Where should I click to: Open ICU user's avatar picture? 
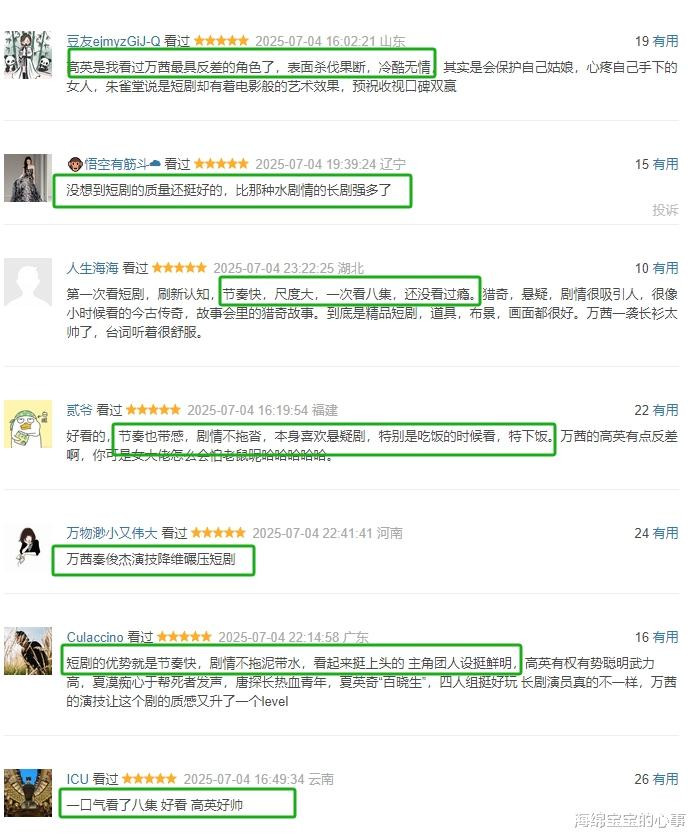(x=28, y=792)
